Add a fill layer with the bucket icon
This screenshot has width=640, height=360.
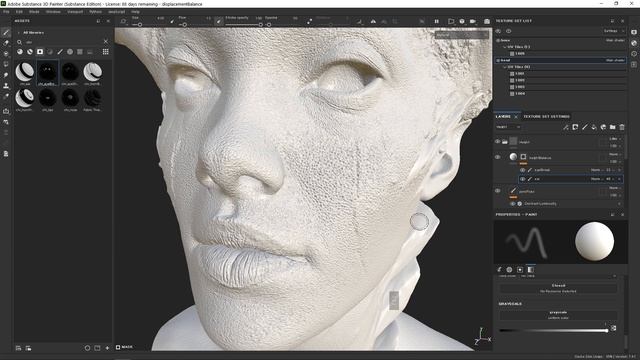(594, 127)
